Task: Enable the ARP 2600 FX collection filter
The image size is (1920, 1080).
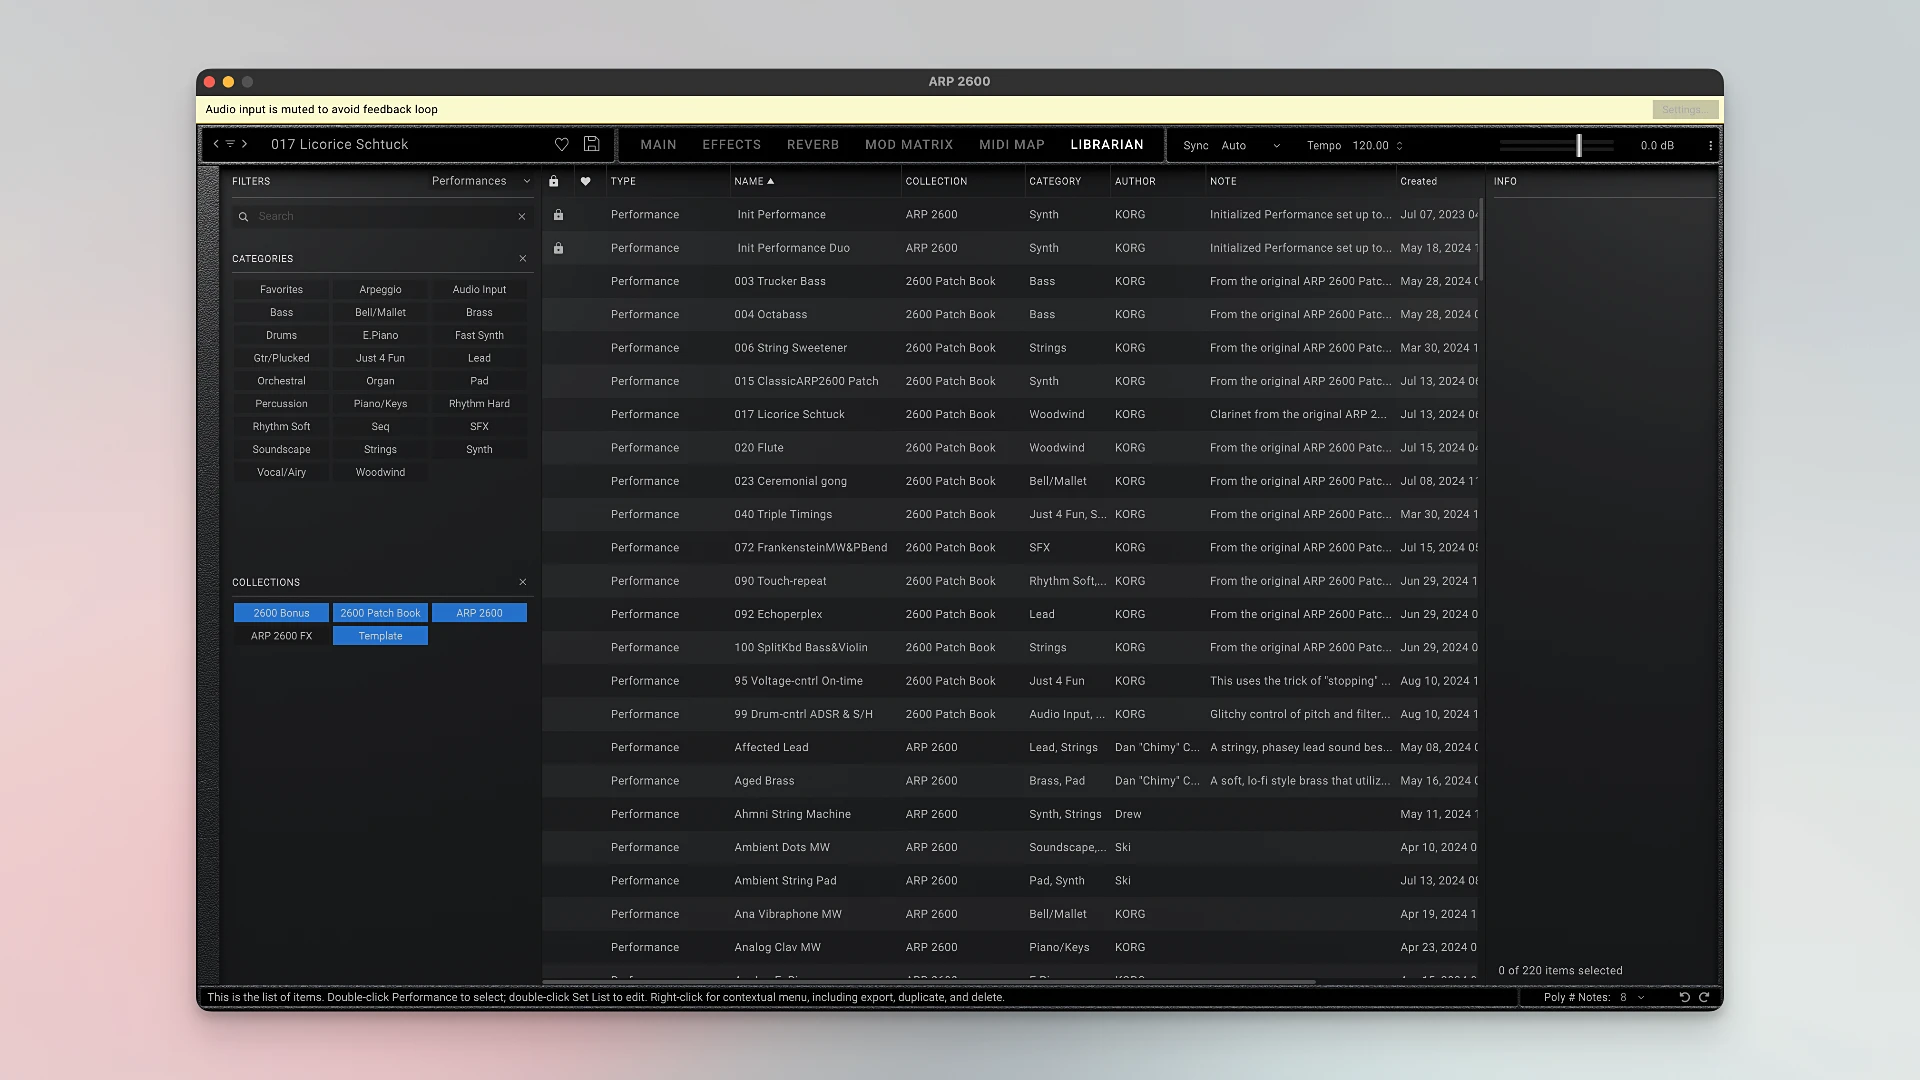Action: point(281,636)
